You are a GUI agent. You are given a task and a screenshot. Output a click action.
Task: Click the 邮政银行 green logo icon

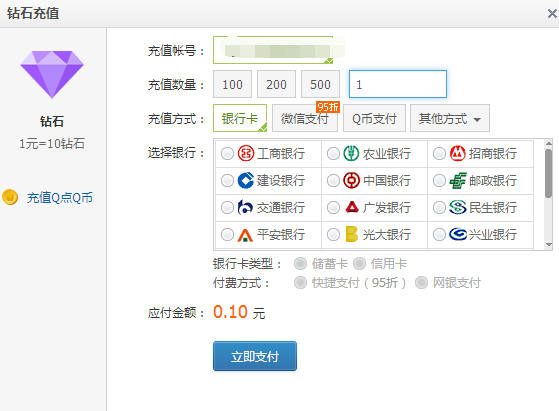[x=458, y=180]
